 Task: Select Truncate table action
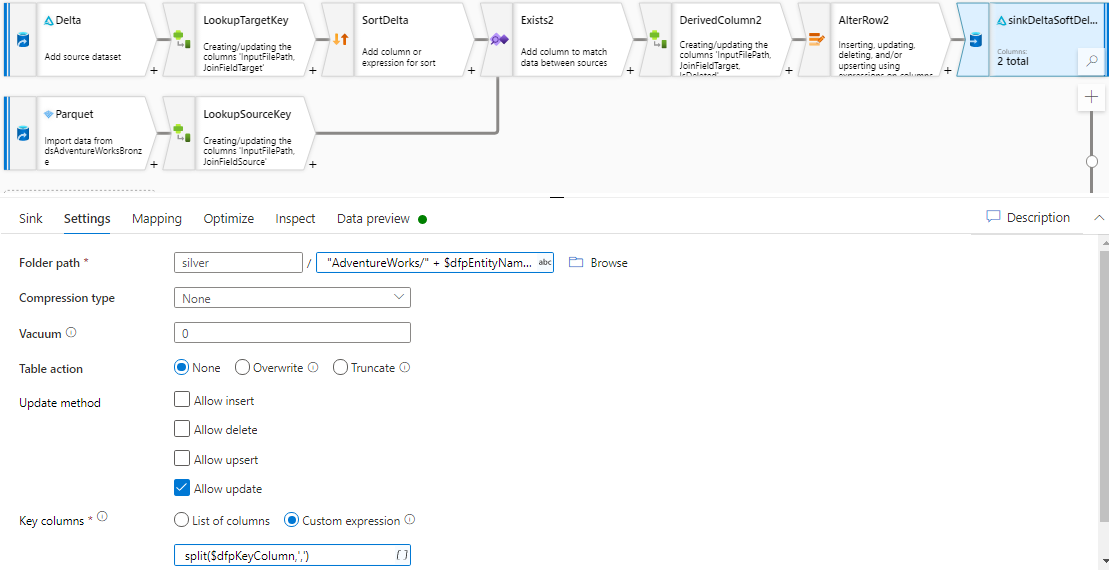(x=340, y=368)
